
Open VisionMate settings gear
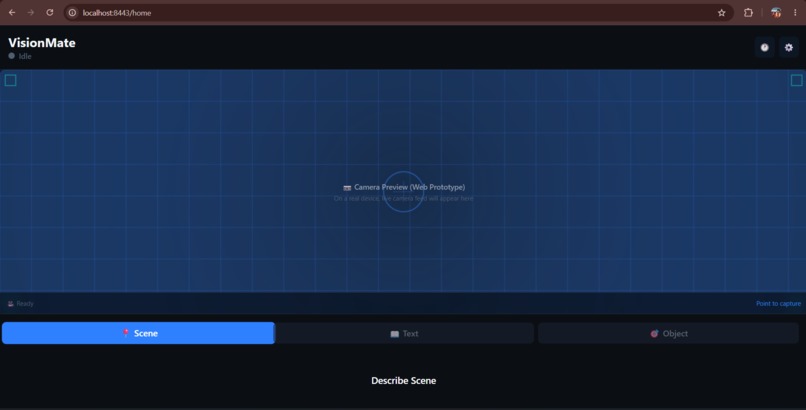click(789, 47)
